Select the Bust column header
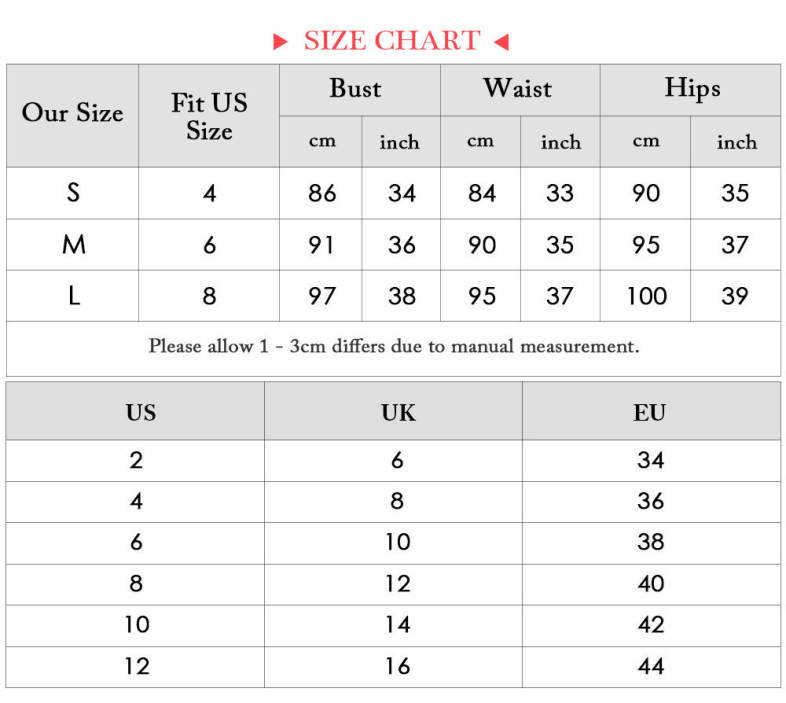The height and width of the screenshot is (703, 786). coord(355,89)
